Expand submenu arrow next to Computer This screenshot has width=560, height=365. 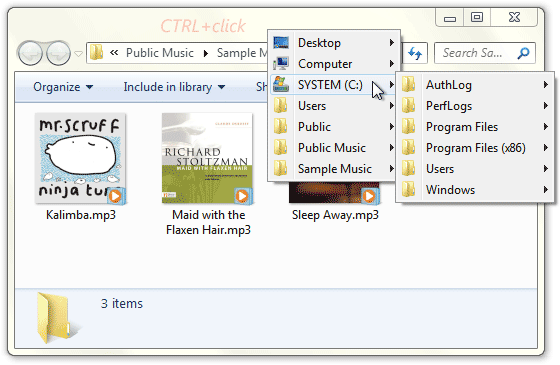point(391,64)
